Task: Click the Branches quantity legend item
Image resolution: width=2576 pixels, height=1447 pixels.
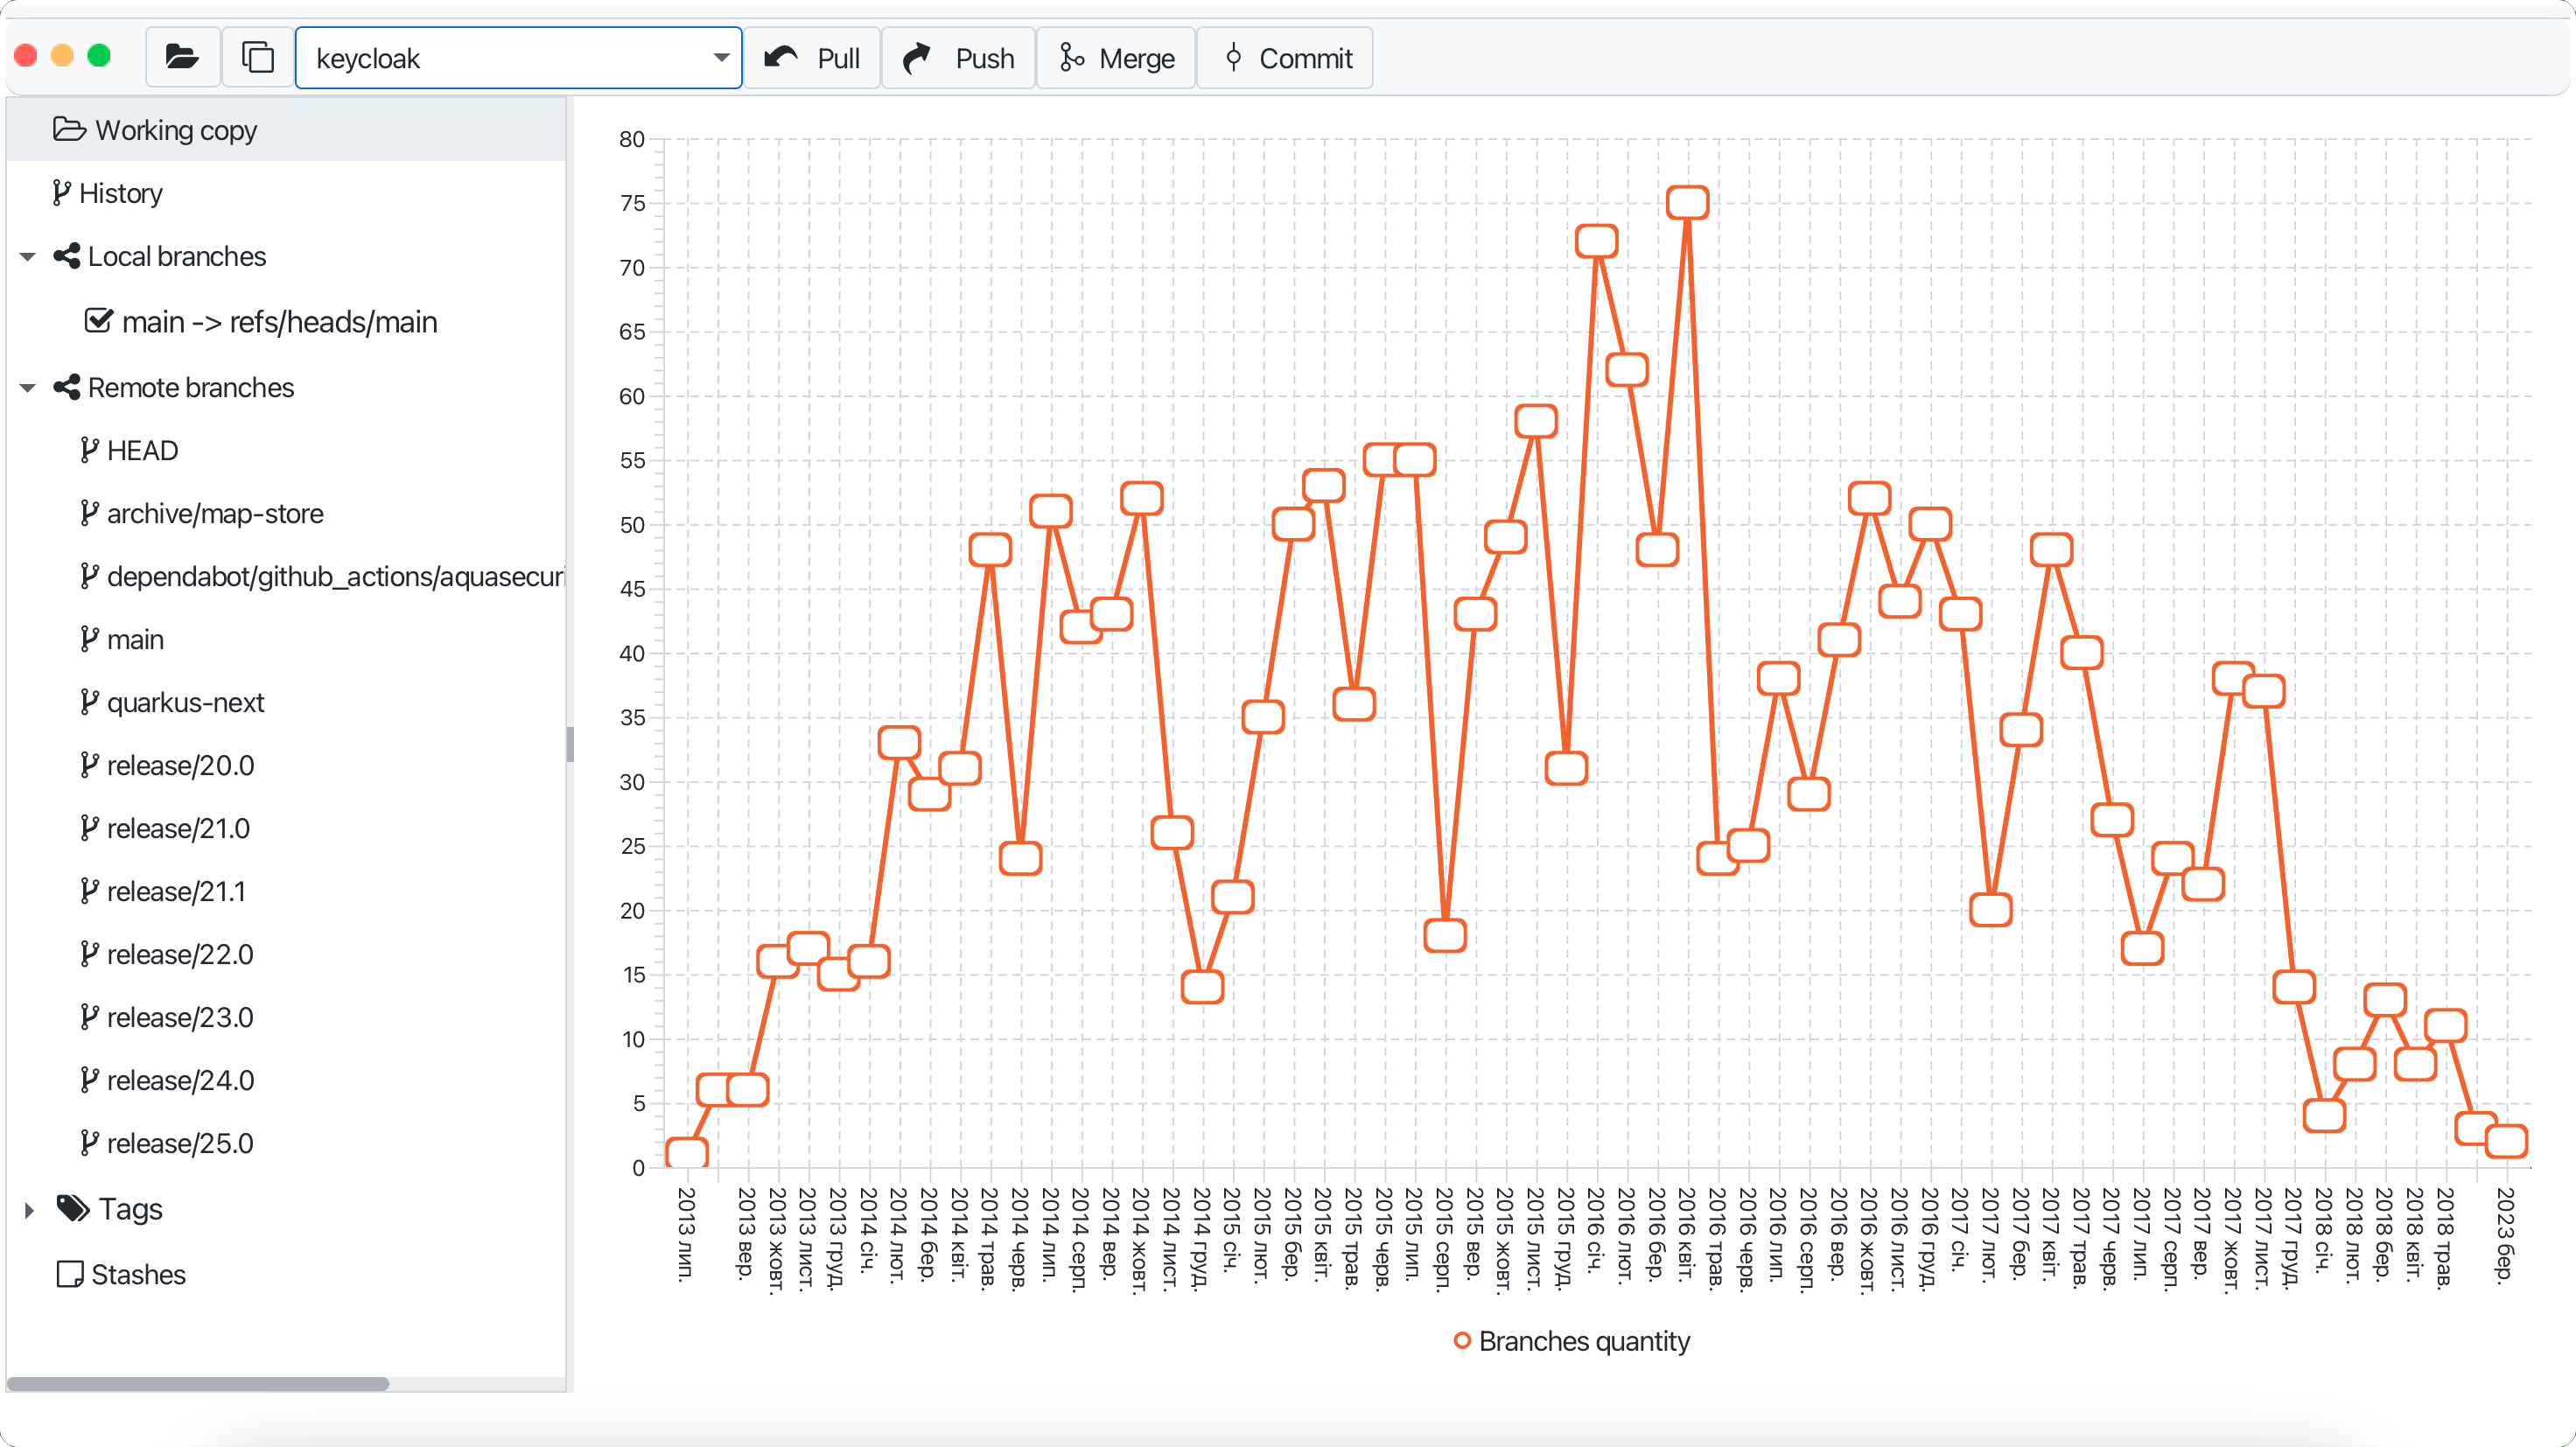Action: click(1571, 1341)
